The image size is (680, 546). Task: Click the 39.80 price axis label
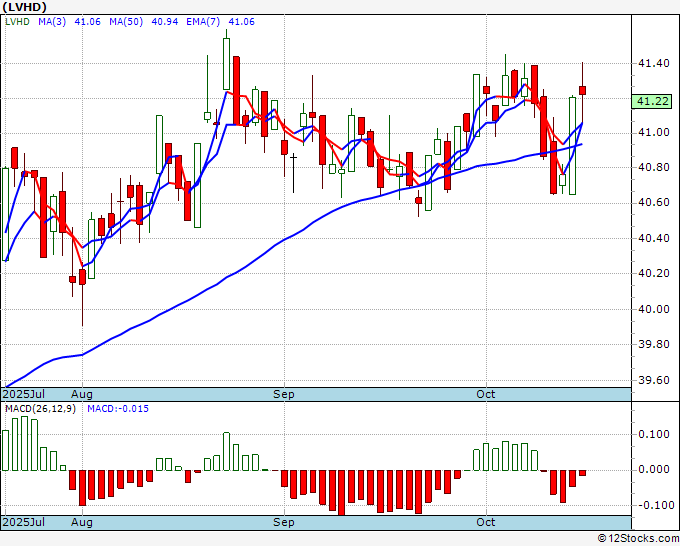tap(654, 344)
